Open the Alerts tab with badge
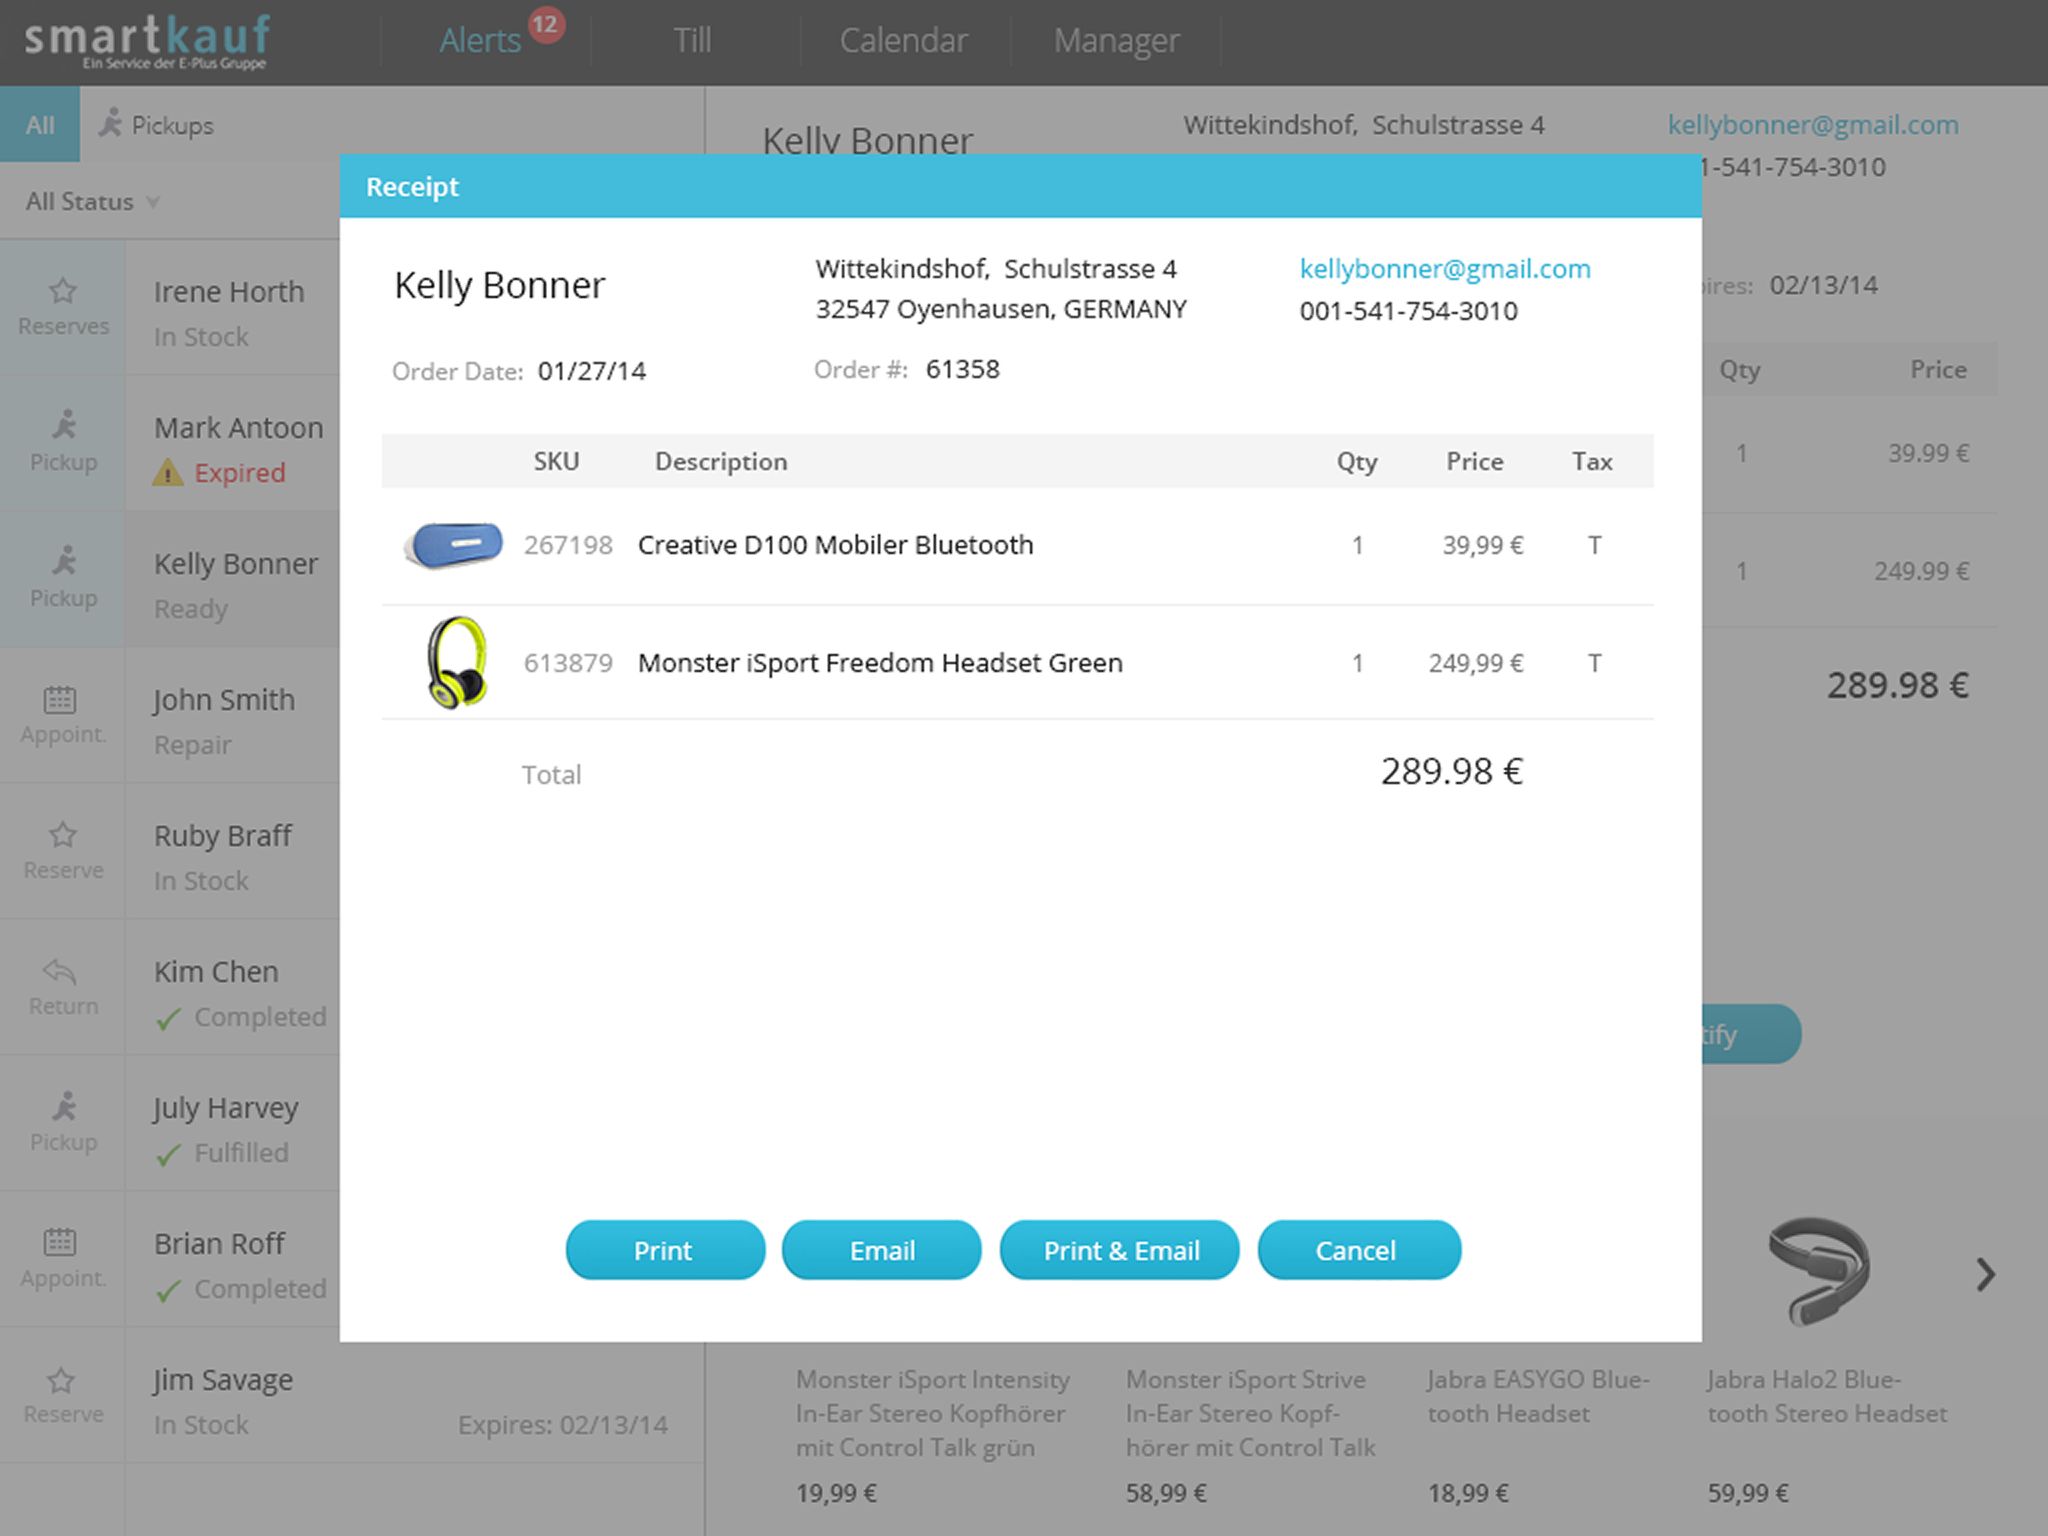 point(481,41)
